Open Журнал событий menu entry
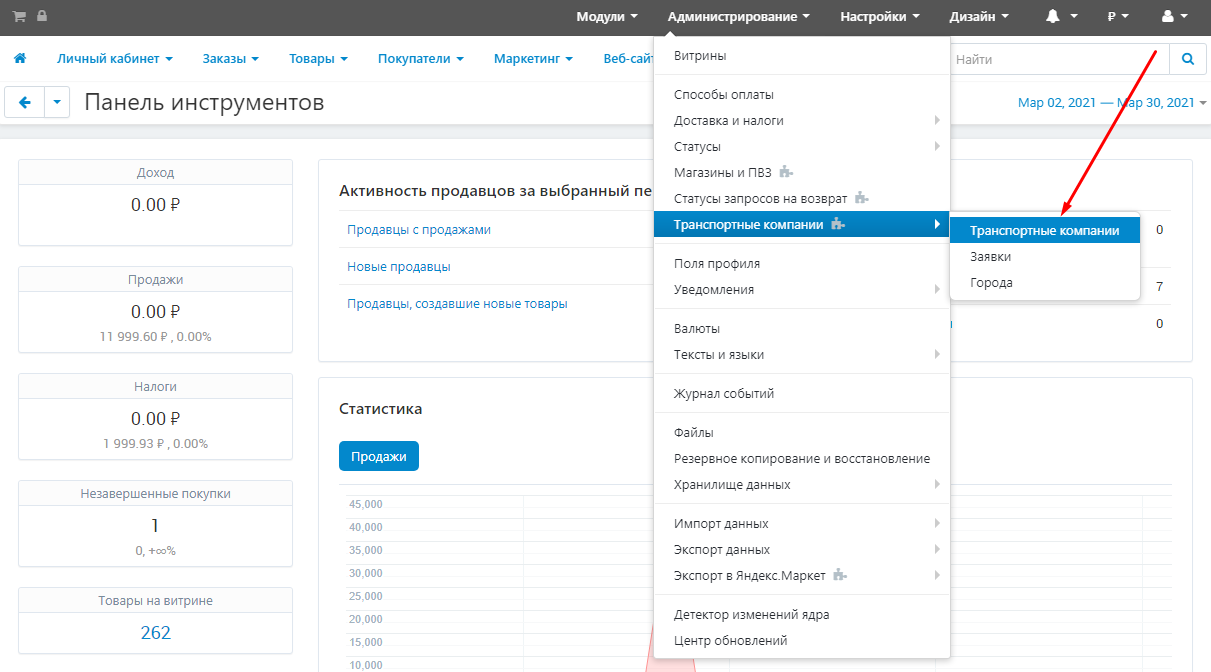The width and height of the screenshot is (1211, 672). 724,394
